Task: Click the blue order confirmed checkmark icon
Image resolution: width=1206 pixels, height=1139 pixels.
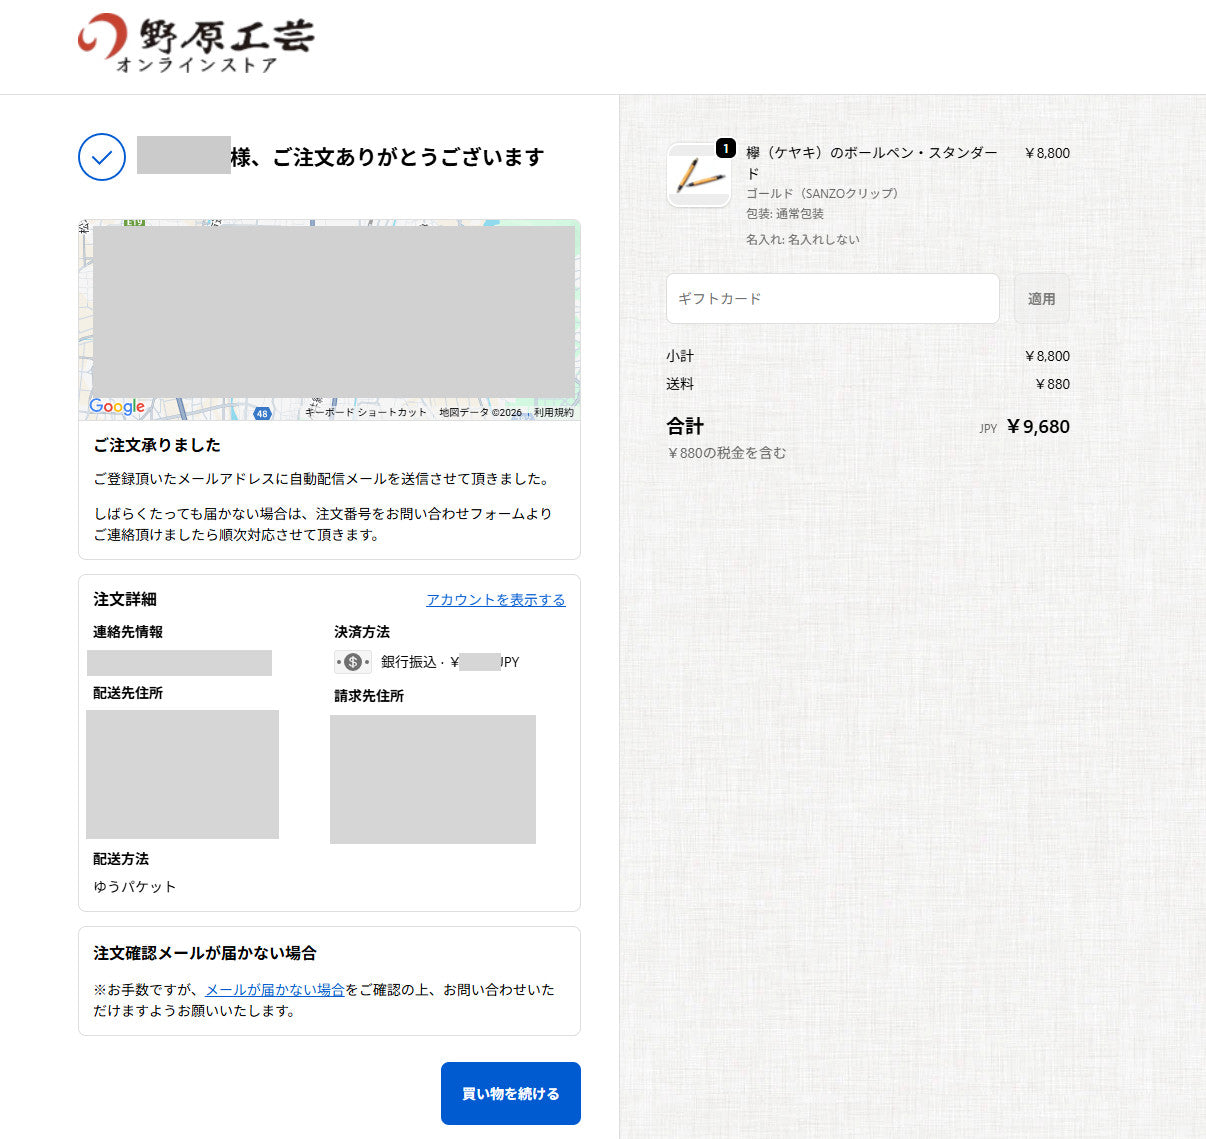Action: point(102,157)
